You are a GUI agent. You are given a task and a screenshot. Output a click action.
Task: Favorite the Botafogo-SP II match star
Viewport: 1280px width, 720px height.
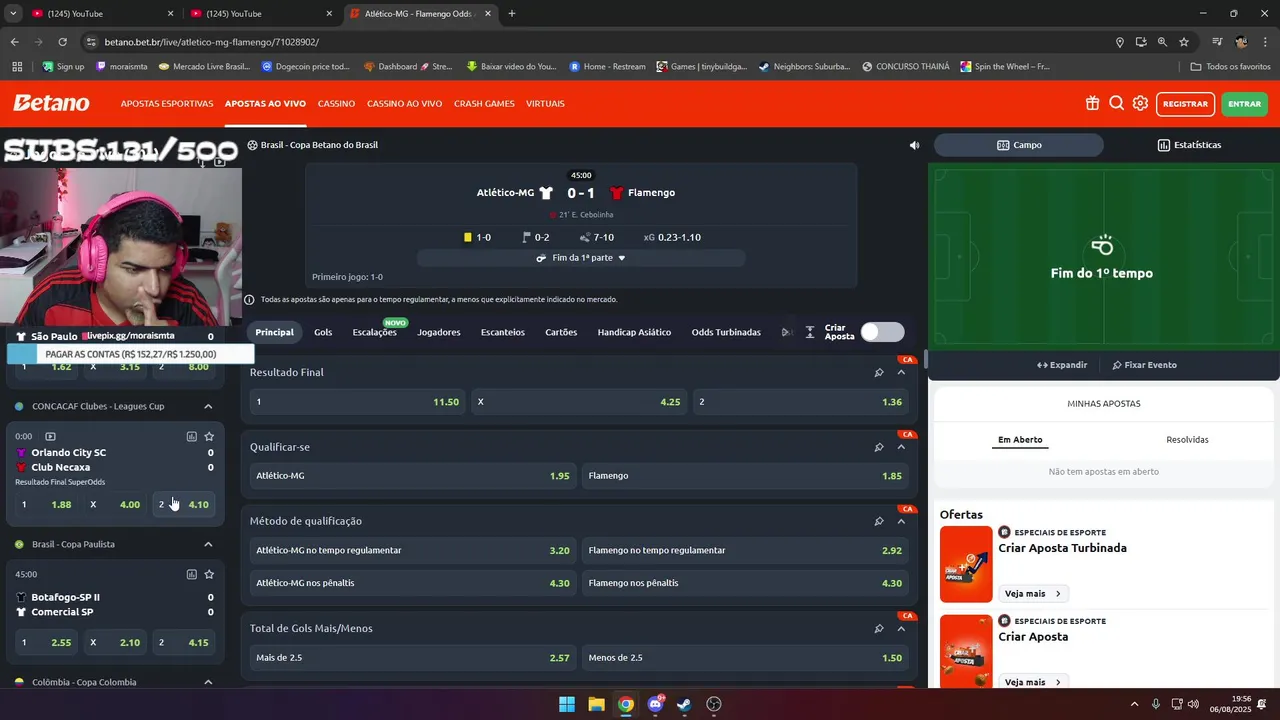click(x=209, y=574)
